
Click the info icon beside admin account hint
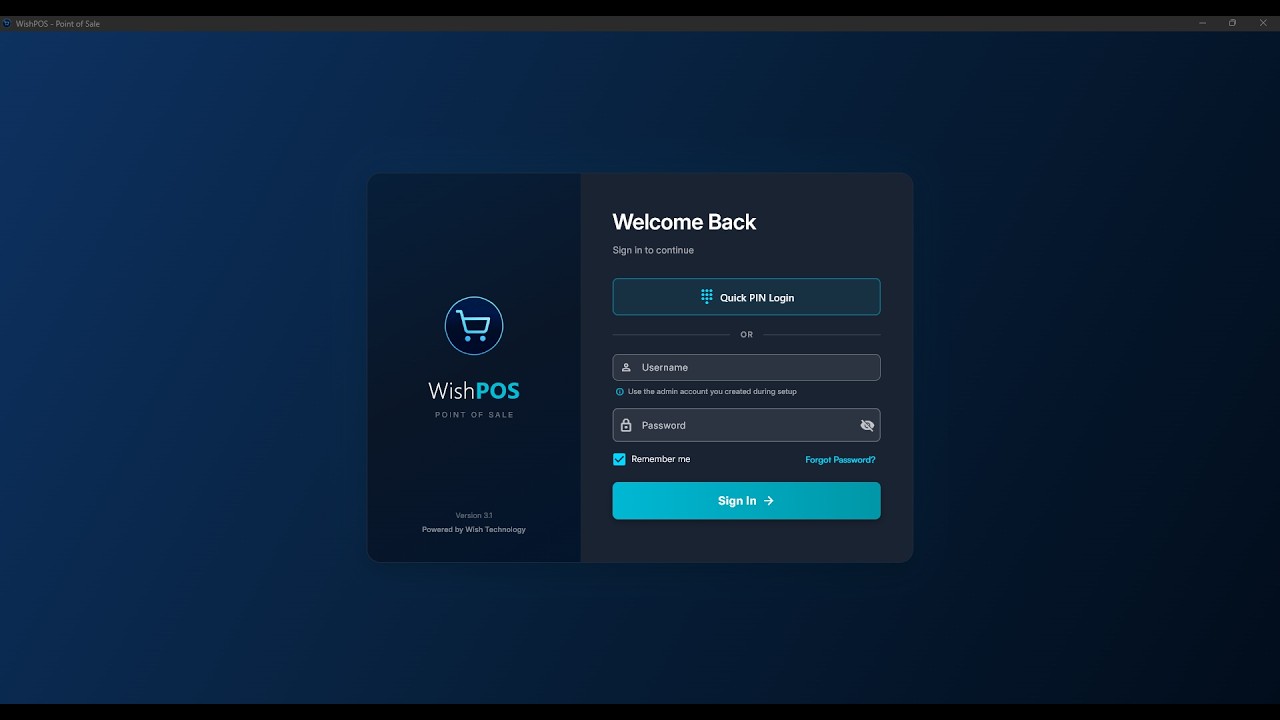pos(620,392)
